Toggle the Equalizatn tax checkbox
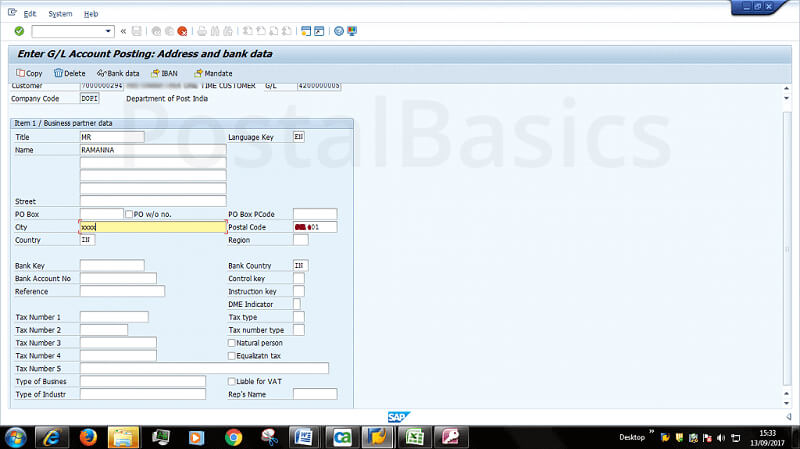800x449 pixels. (232, 355)
